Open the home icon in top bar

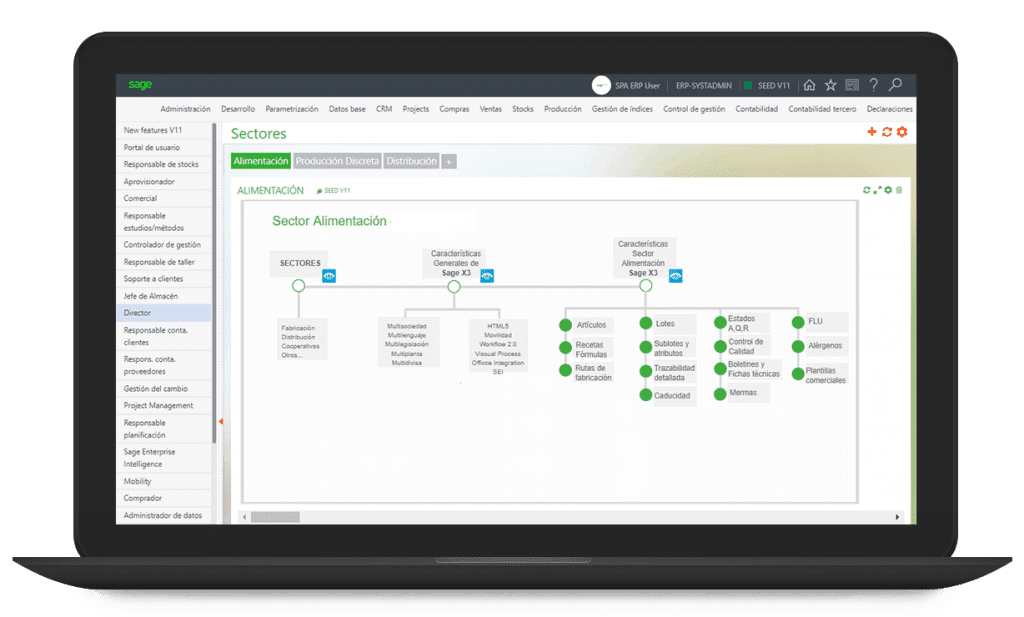coord(809,85)
